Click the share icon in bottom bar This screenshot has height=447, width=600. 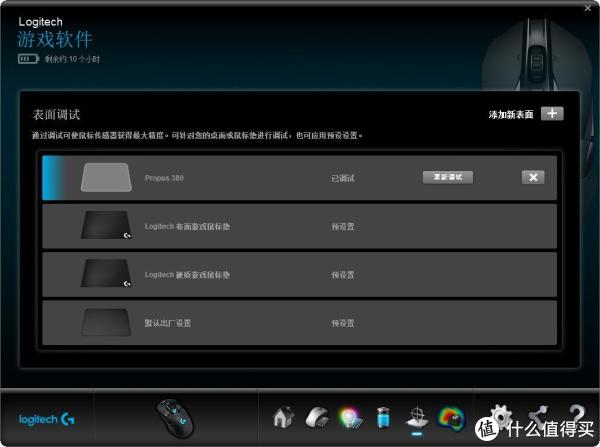click(x=538, y=415)
